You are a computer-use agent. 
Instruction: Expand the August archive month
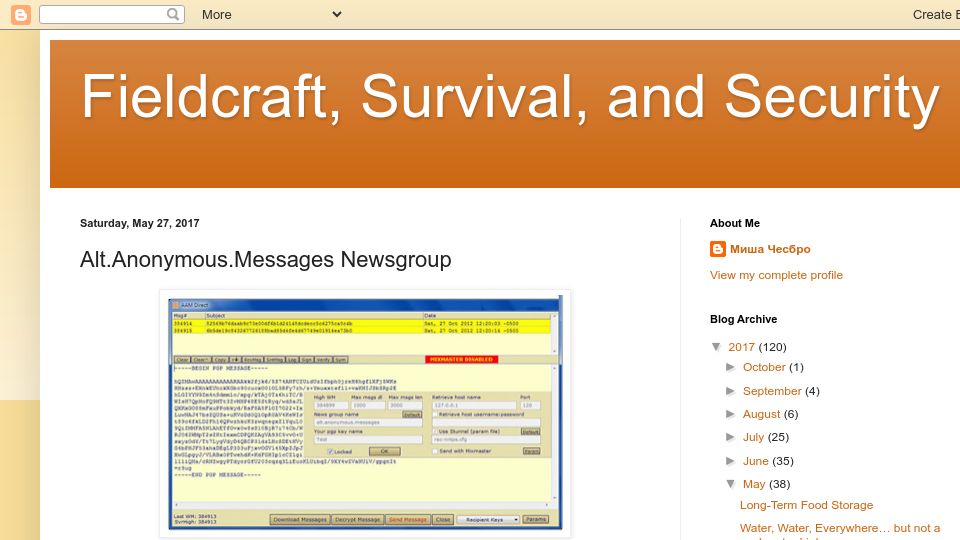pos(730,414)
